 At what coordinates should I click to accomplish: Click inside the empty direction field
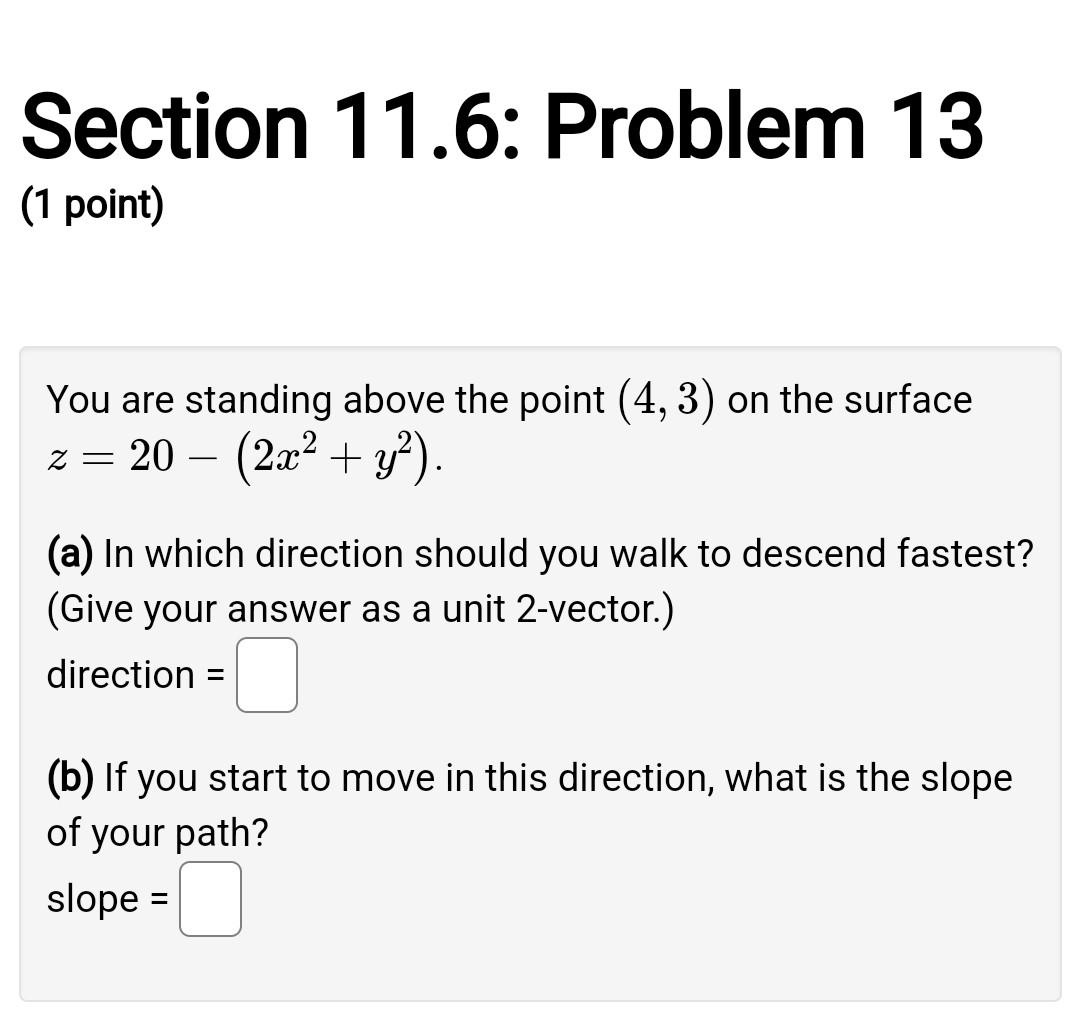[x=266, y=674]
